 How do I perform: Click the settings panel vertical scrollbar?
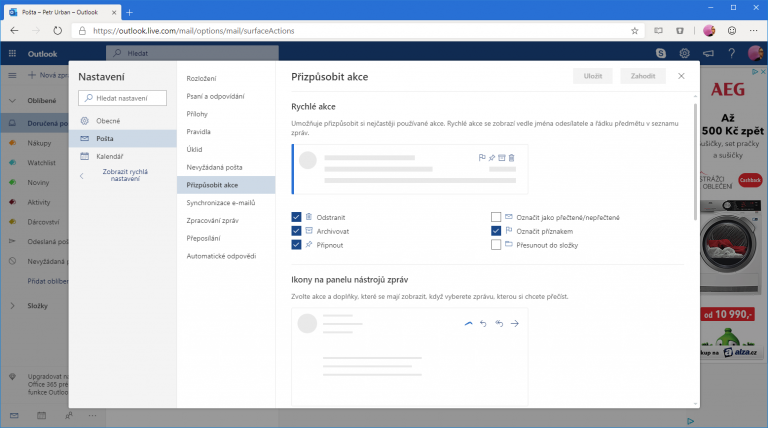(695, 162)
